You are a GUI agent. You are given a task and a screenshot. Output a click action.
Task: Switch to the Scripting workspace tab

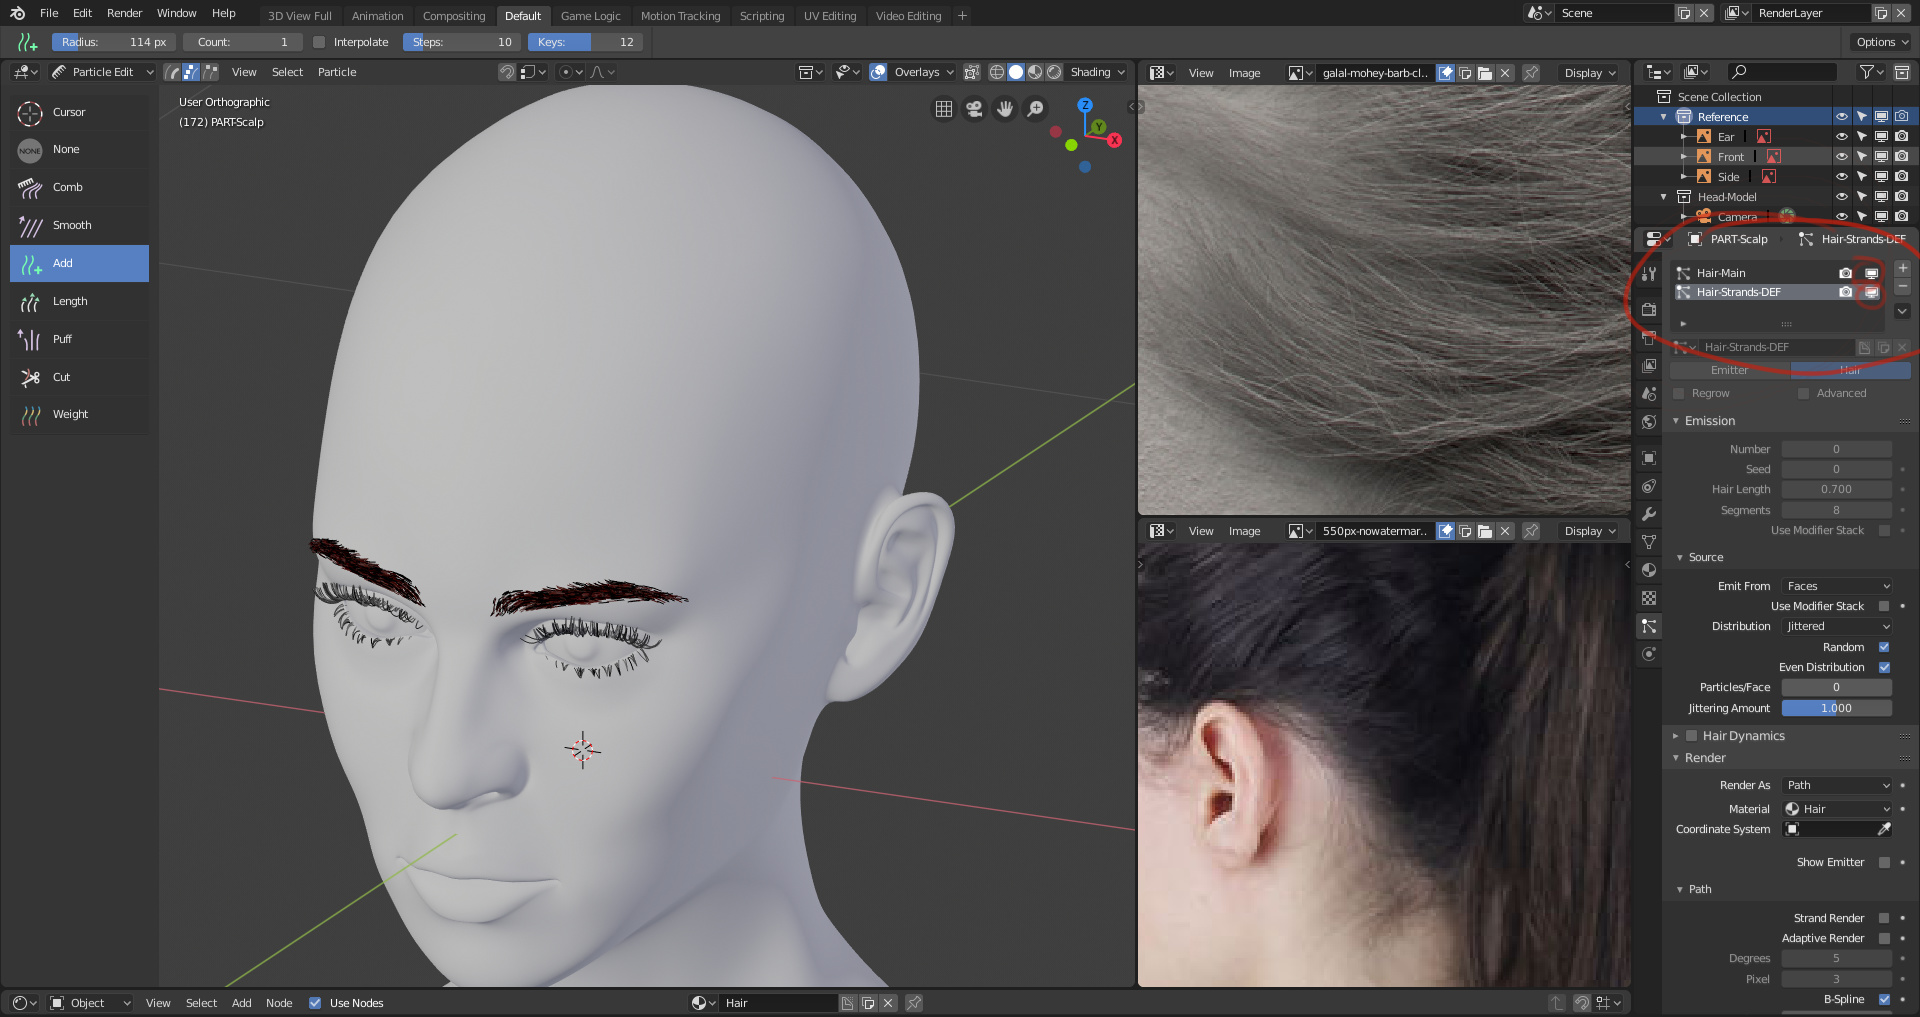pos(762,15)
